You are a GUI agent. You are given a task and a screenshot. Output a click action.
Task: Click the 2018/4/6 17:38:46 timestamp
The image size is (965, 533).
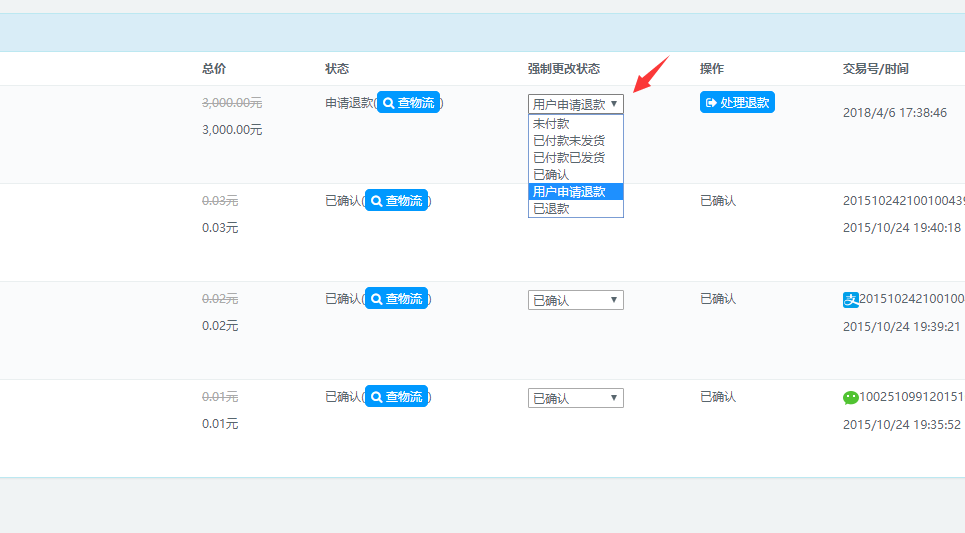pos(894,113)
